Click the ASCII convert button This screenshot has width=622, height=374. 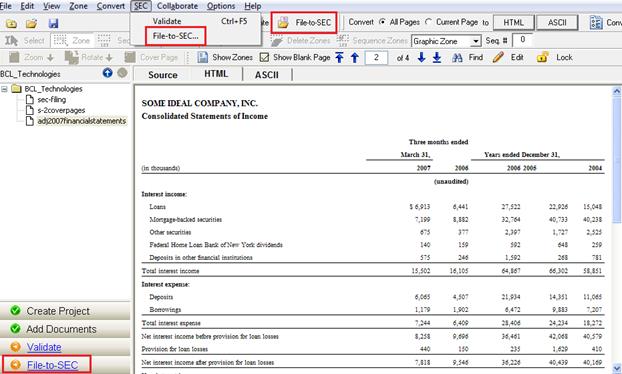tap(557, 23)
